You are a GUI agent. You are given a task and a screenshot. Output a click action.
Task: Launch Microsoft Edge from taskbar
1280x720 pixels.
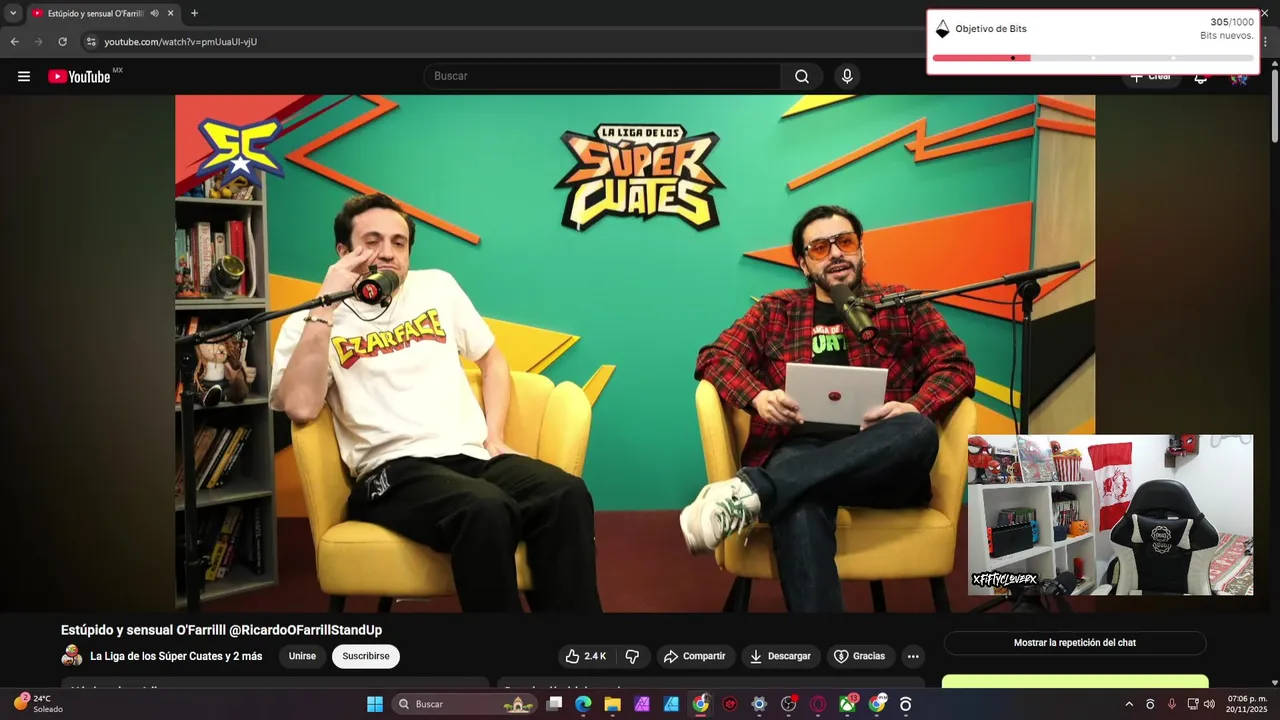click(x=583, y=704)
